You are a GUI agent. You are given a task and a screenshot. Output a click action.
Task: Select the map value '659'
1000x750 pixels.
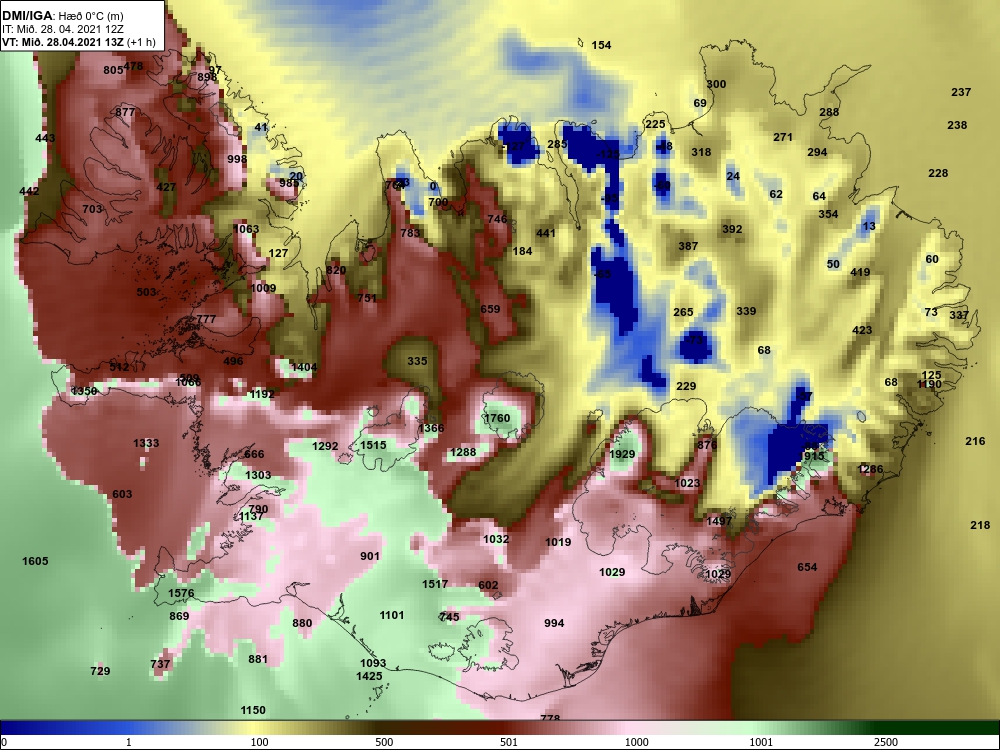(490, 309)
